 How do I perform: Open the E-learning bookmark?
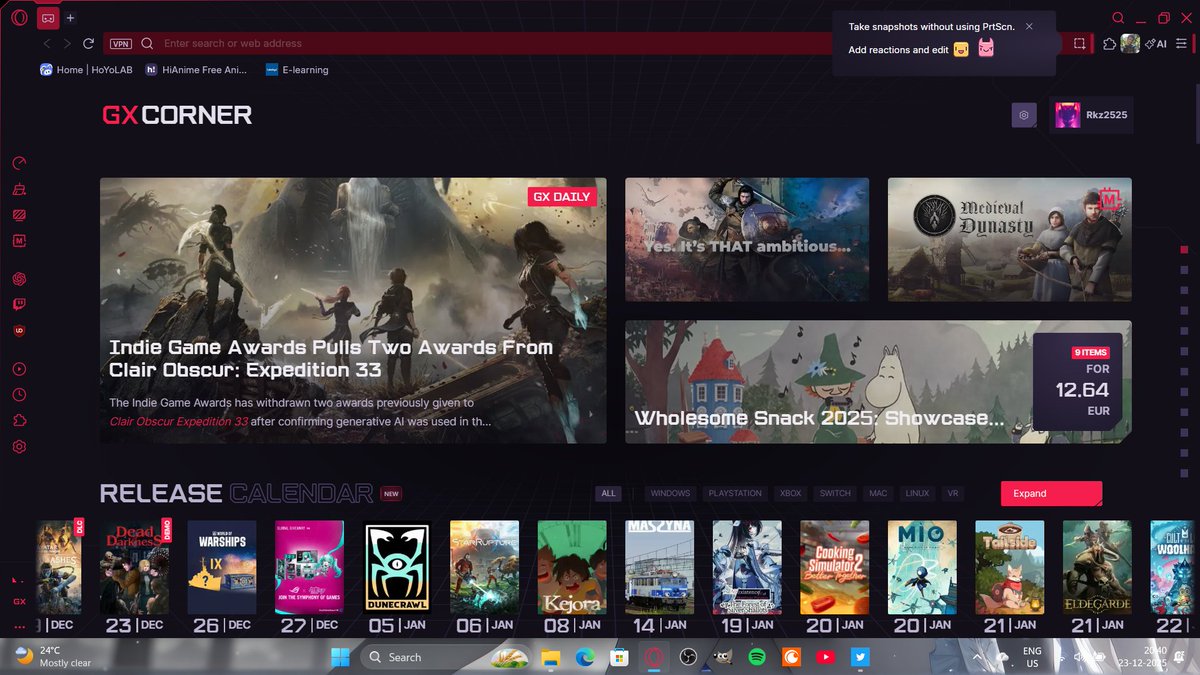[297, 70]
